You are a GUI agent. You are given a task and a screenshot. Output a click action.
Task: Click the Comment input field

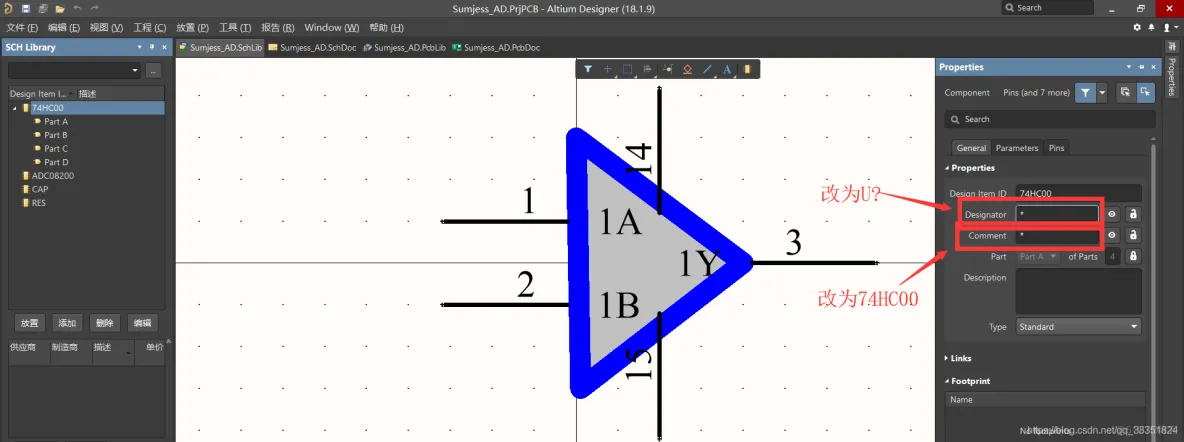point(1057,236)
